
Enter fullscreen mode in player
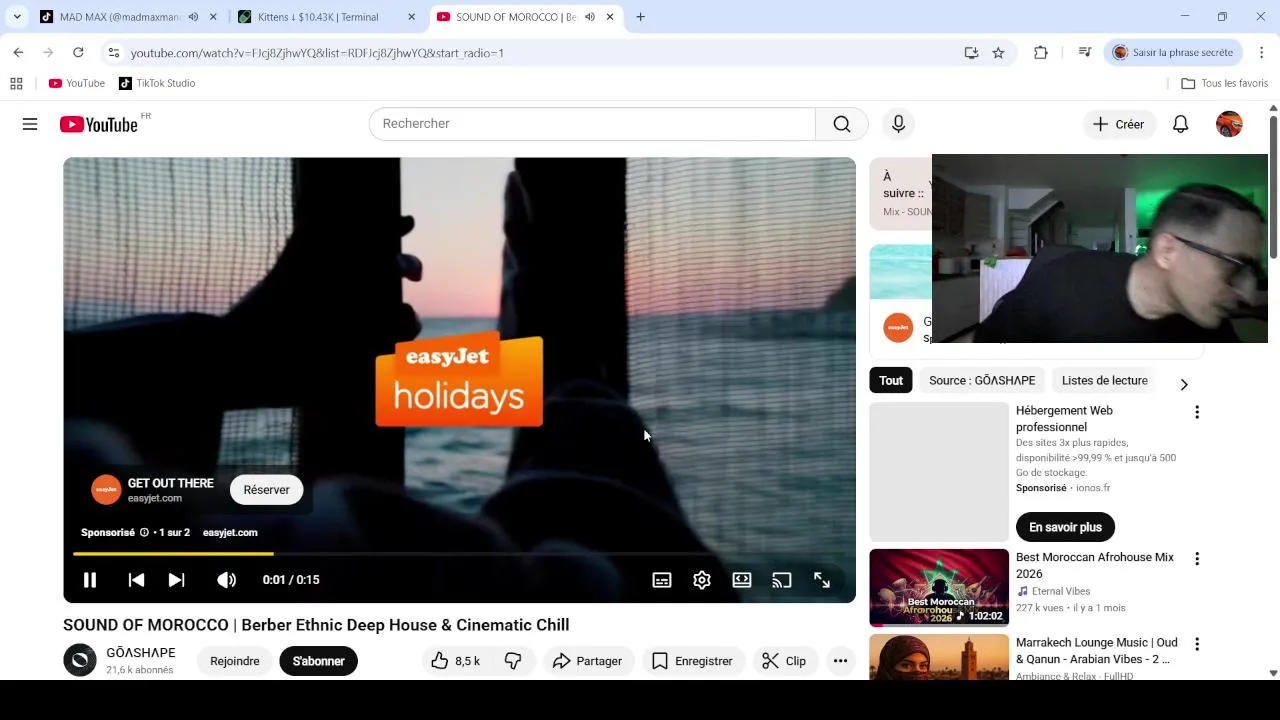point(822,580)
